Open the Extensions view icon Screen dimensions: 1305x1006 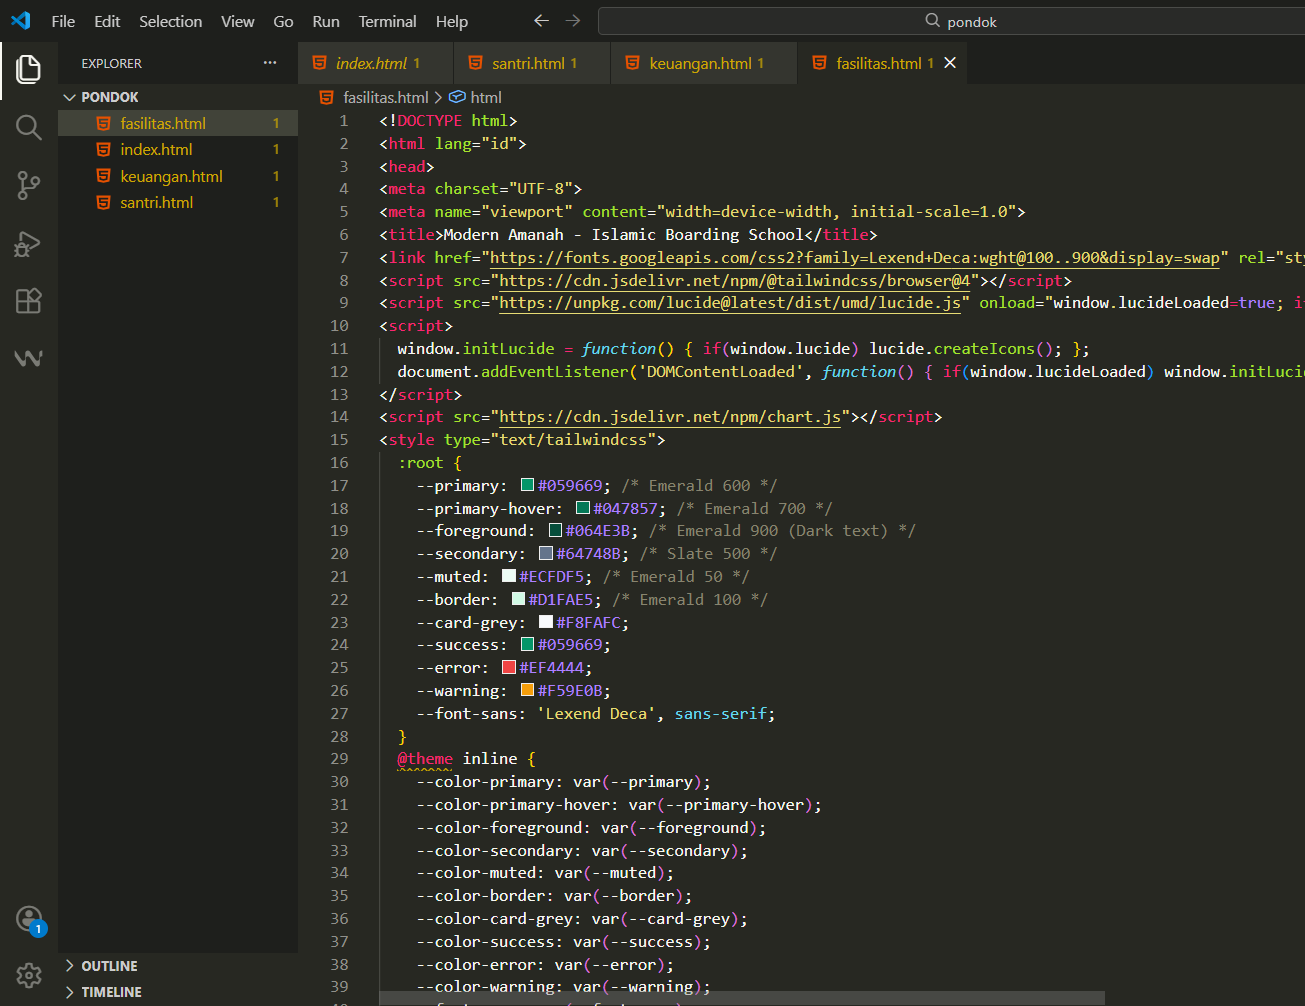[29, 301]
